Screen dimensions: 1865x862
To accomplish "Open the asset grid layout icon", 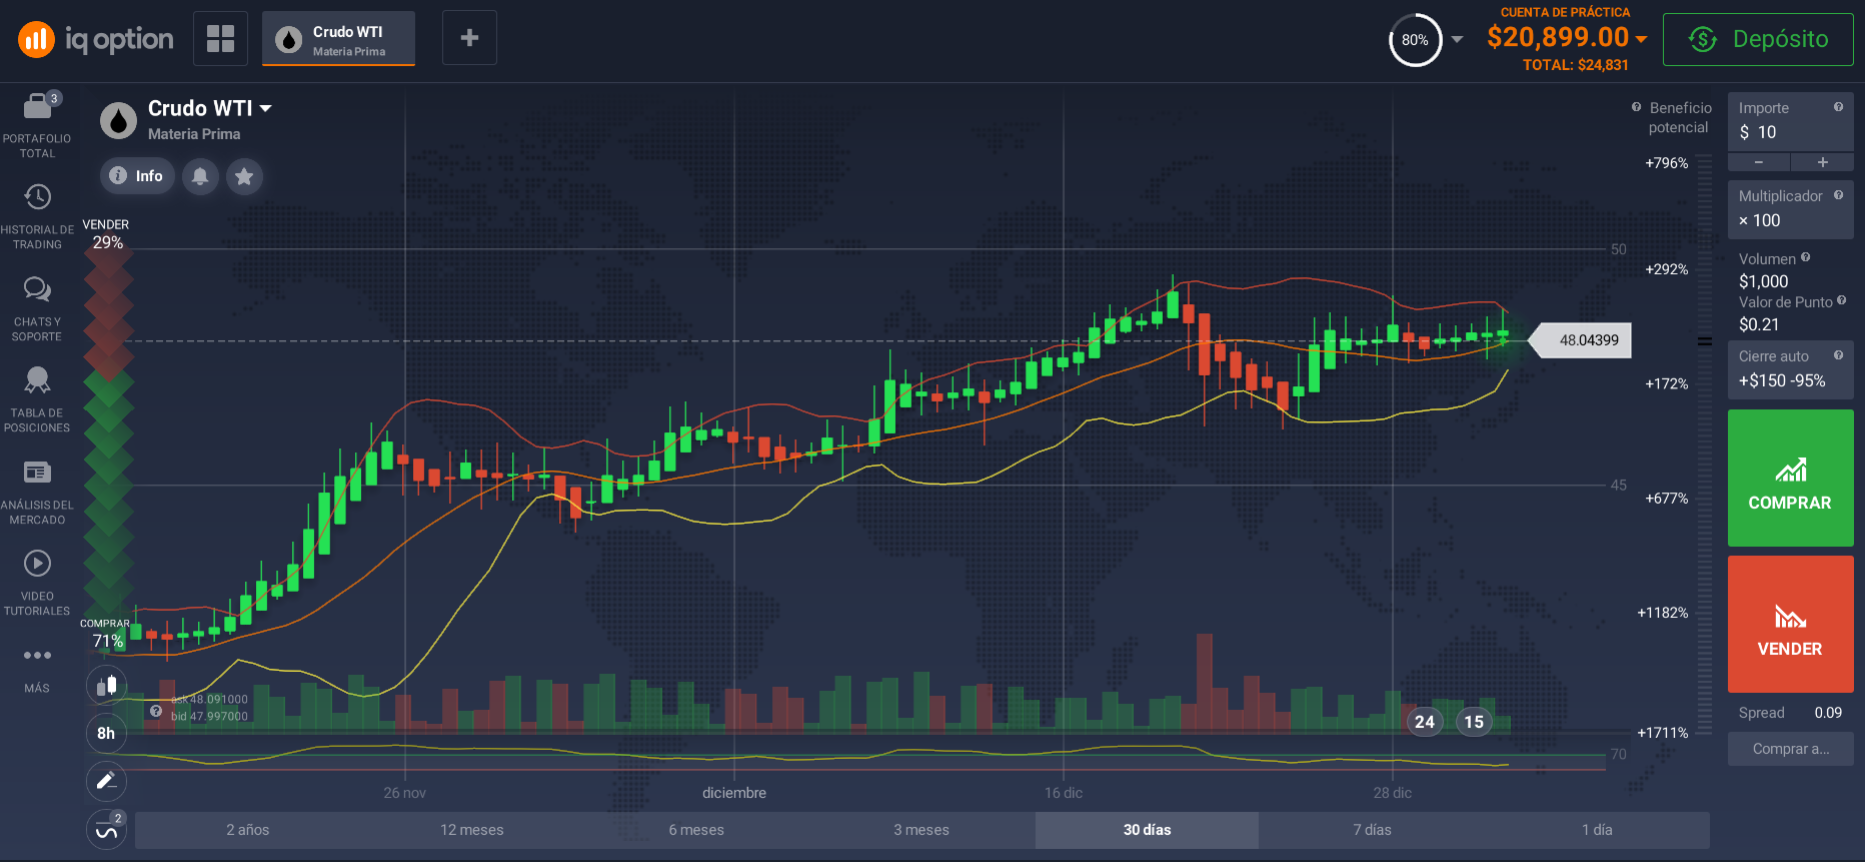I will coord(220,38).
